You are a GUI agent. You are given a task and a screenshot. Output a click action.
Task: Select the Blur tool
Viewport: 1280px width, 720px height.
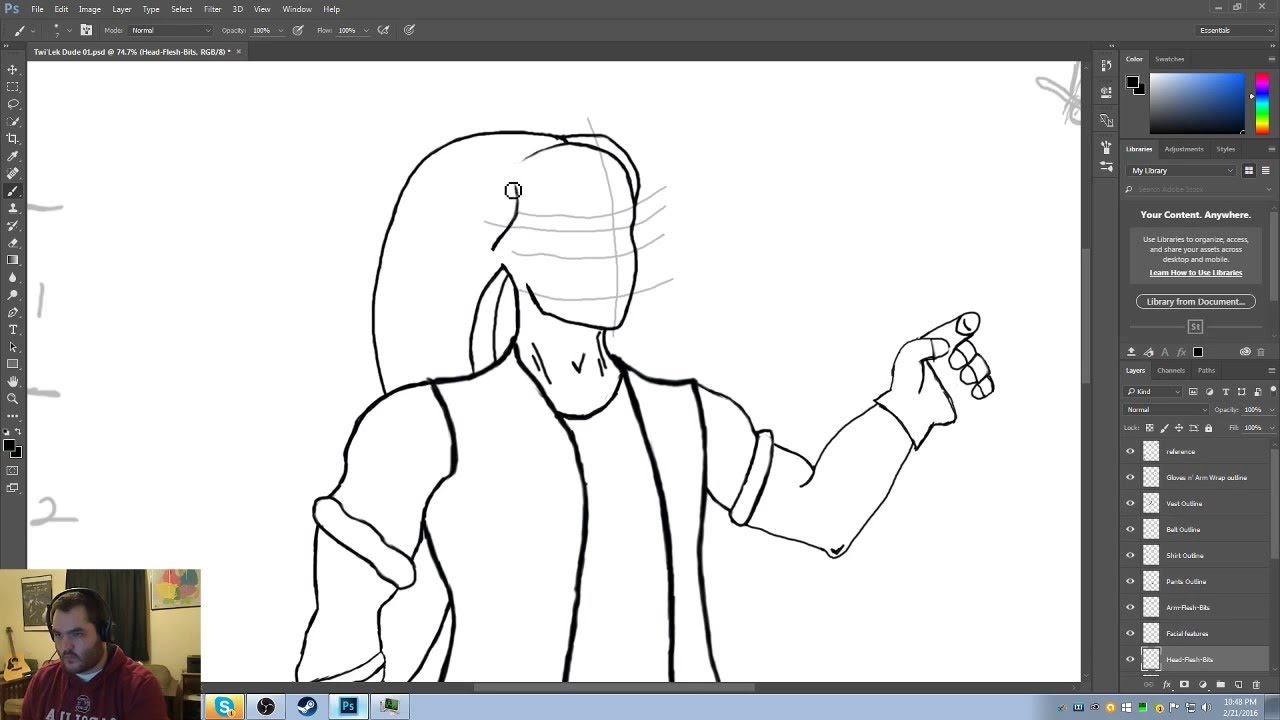pos(13,277)
